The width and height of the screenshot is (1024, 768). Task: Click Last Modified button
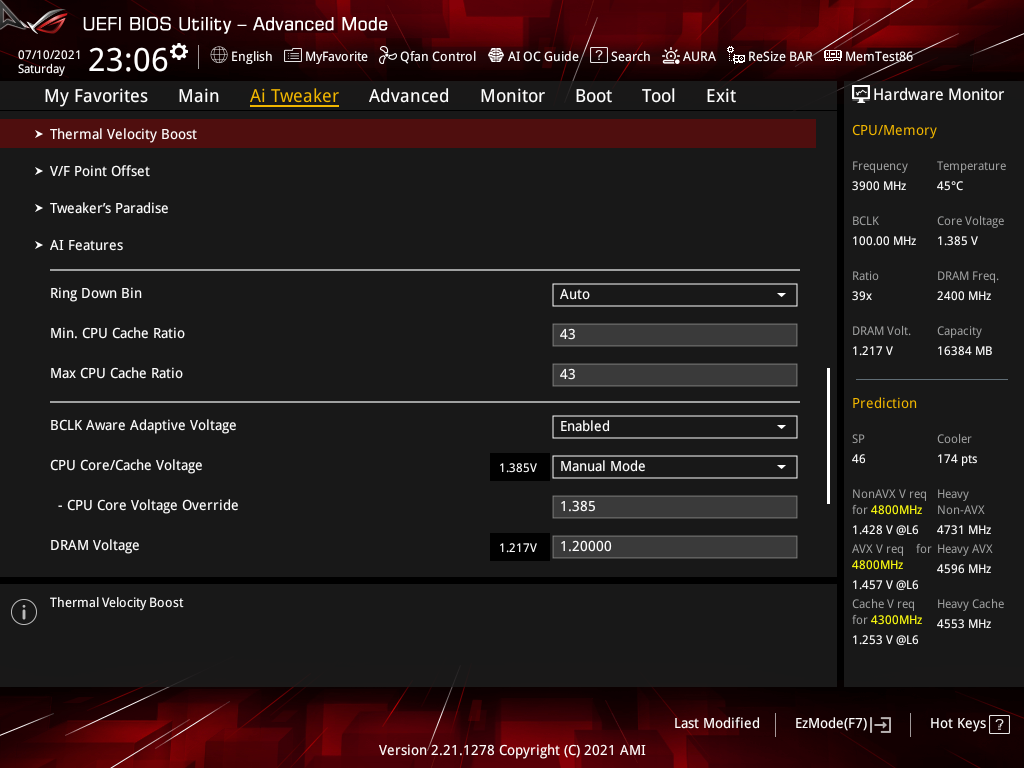(x=716, y=724)
